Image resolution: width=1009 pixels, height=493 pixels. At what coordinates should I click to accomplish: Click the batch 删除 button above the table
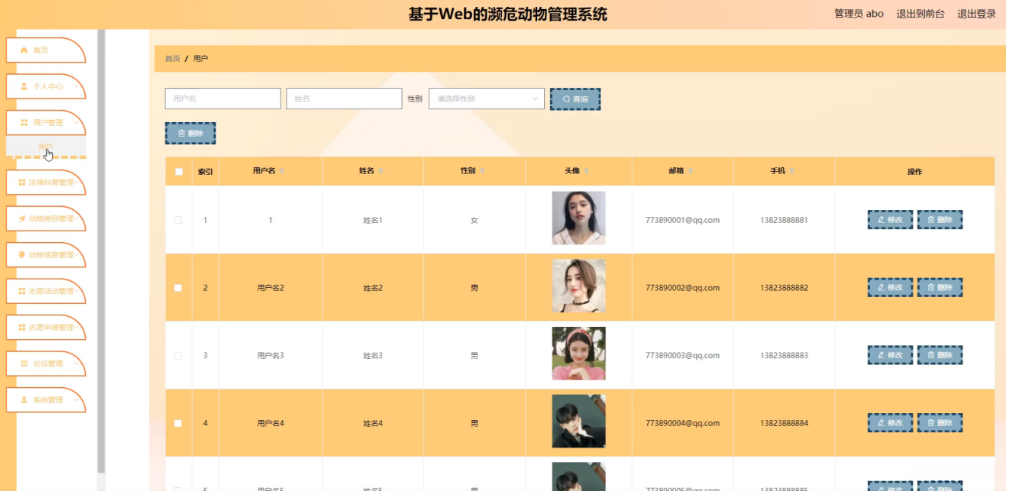click(x=190, y=133)
